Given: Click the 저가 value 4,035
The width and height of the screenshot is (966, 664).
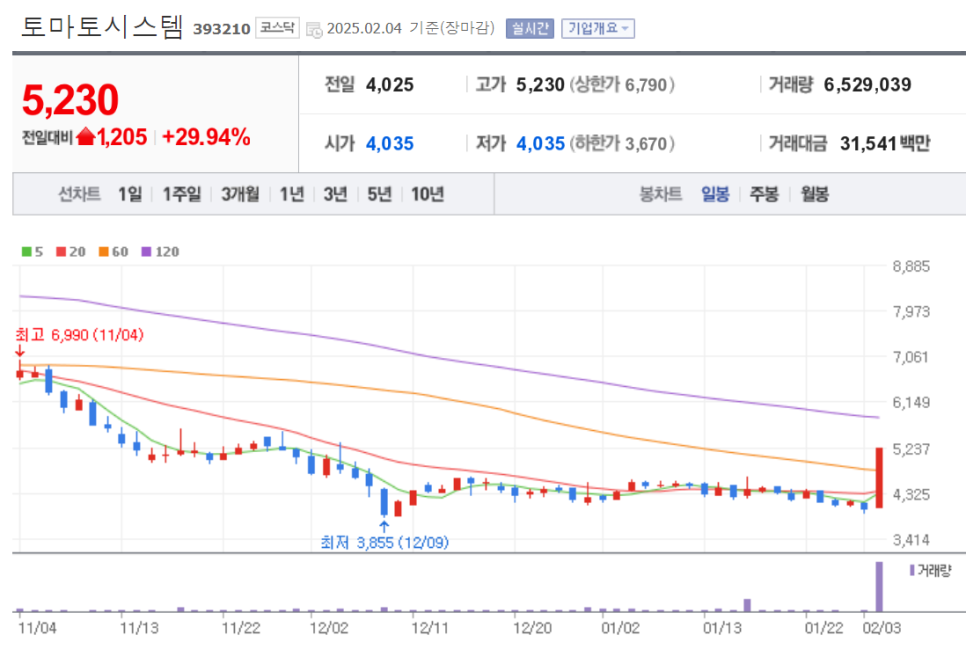Looking at the screenshot, I should pyautogui.click(x=540, y=144).
